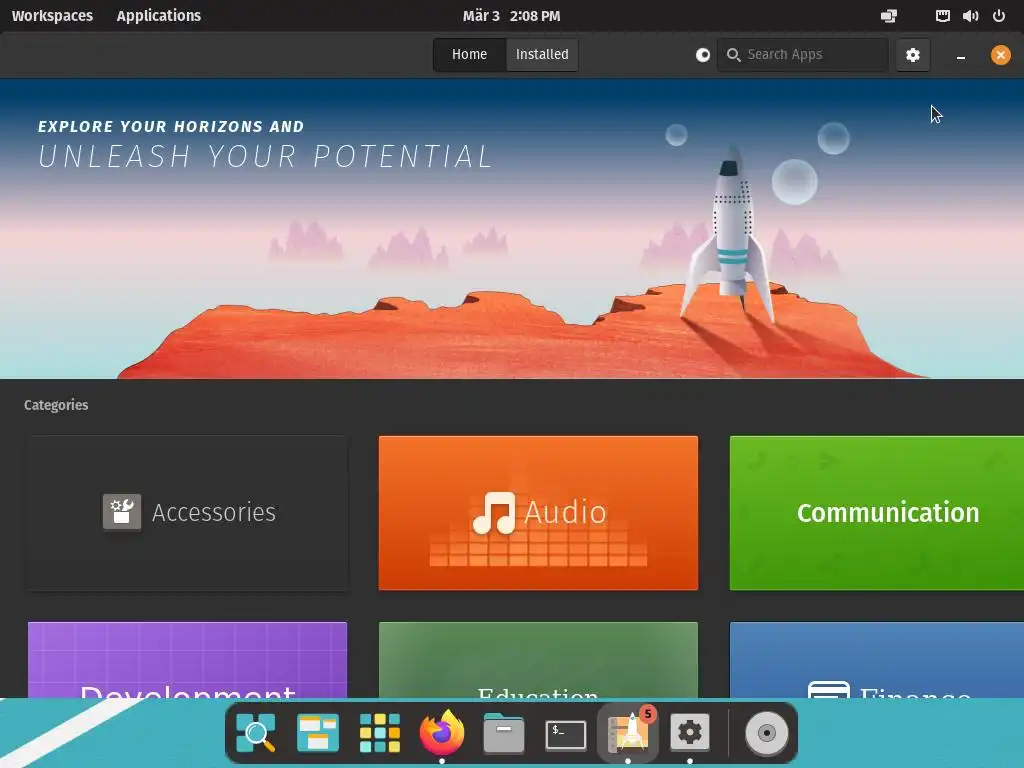Open the Accessories category

(188, 513)
